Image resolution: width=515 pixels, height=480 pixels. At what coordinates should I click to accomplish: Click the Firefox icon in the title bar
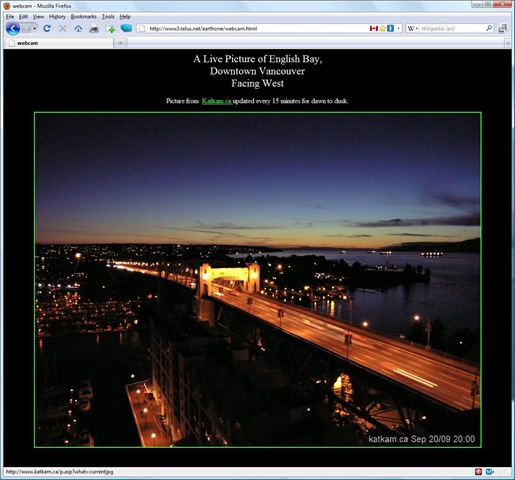point(7,6)
